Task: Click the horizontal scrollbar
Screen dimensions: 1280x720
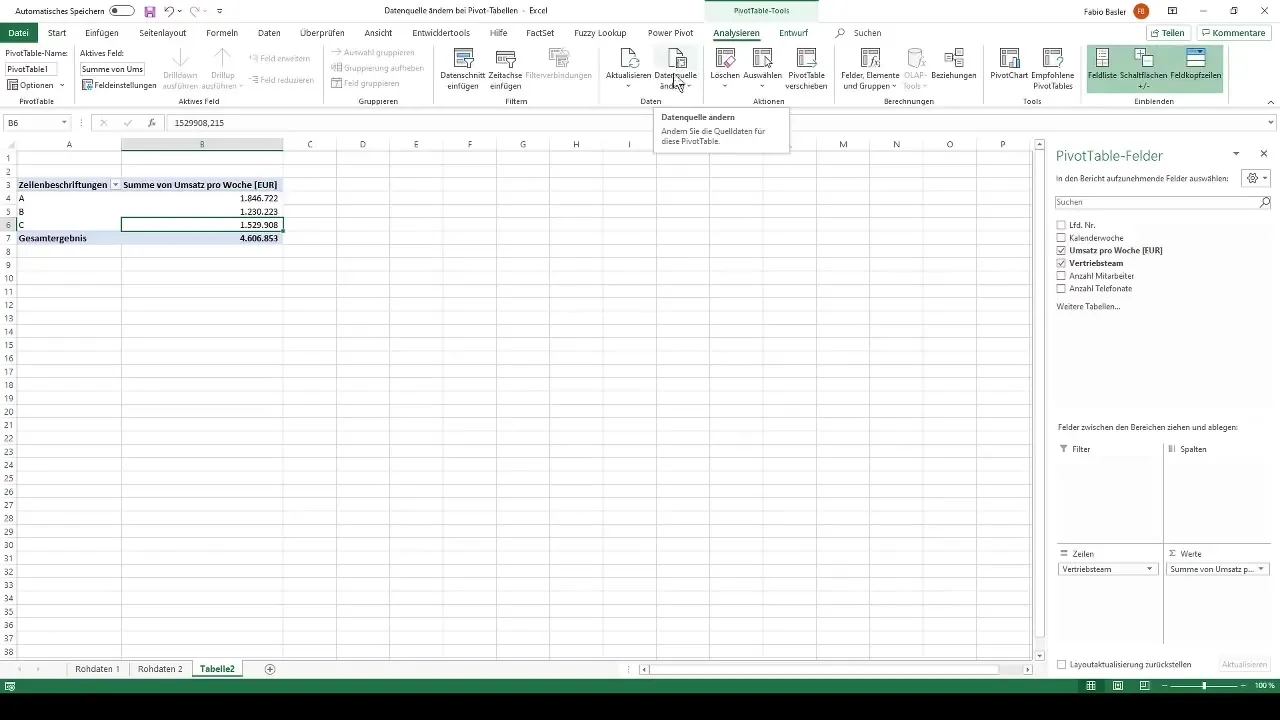Action: (825, 669)
